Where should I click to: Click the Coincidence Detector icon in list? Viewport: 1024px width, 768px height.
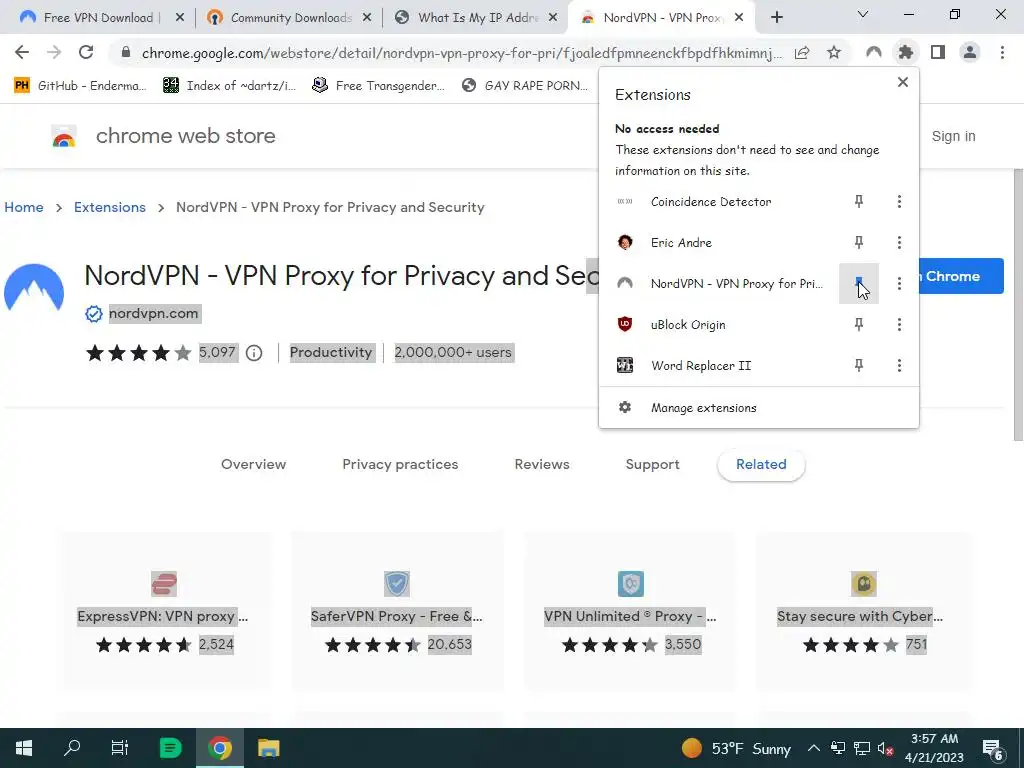click(625, 201)
